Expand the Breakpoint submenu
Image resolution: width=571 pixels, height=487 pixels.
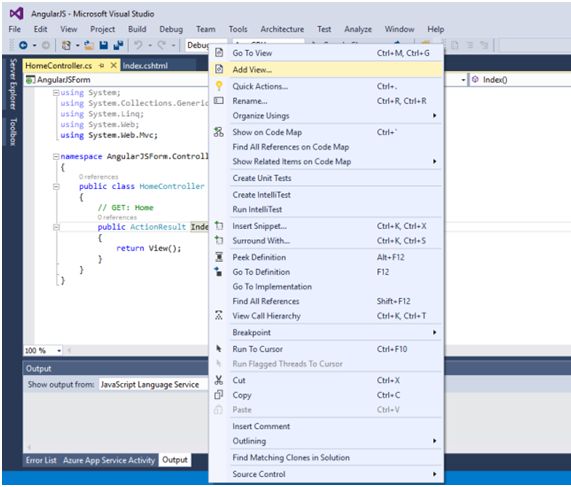click(434, 332)
